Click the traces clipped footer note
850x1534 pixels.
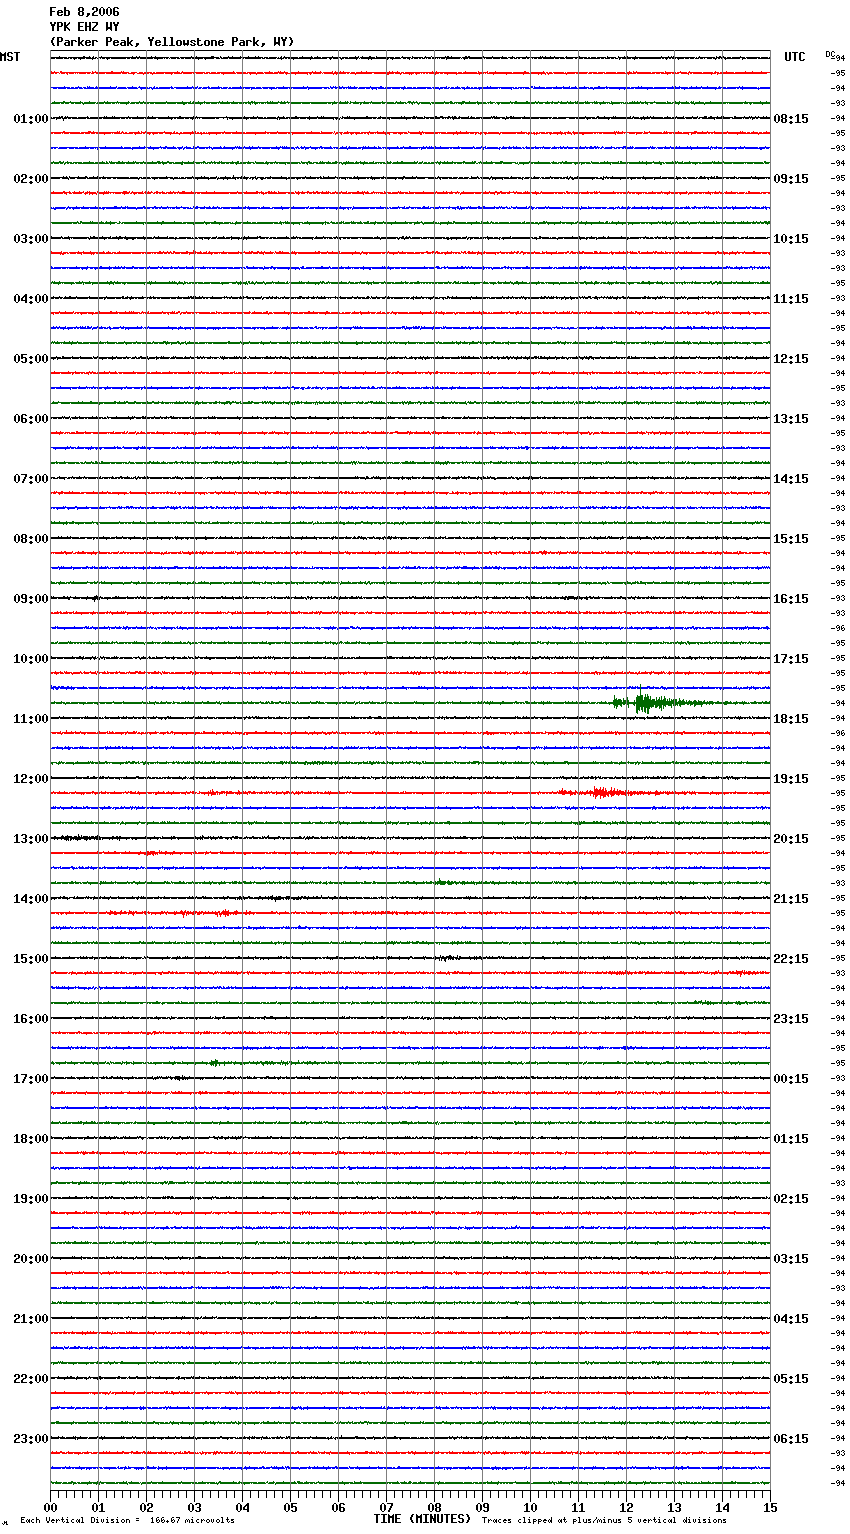(604, 1521)
